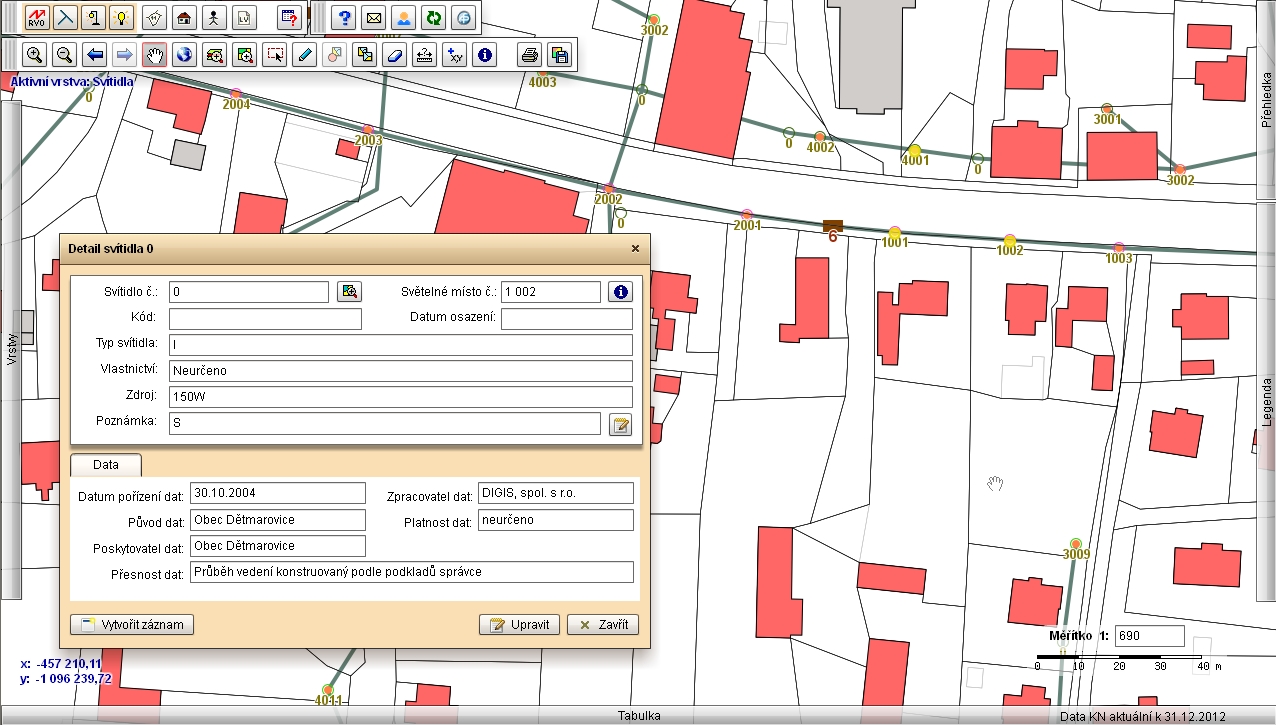Click light point 2004 on the map
Viewport: 1276px width, 725px height.
click(236, 94)
